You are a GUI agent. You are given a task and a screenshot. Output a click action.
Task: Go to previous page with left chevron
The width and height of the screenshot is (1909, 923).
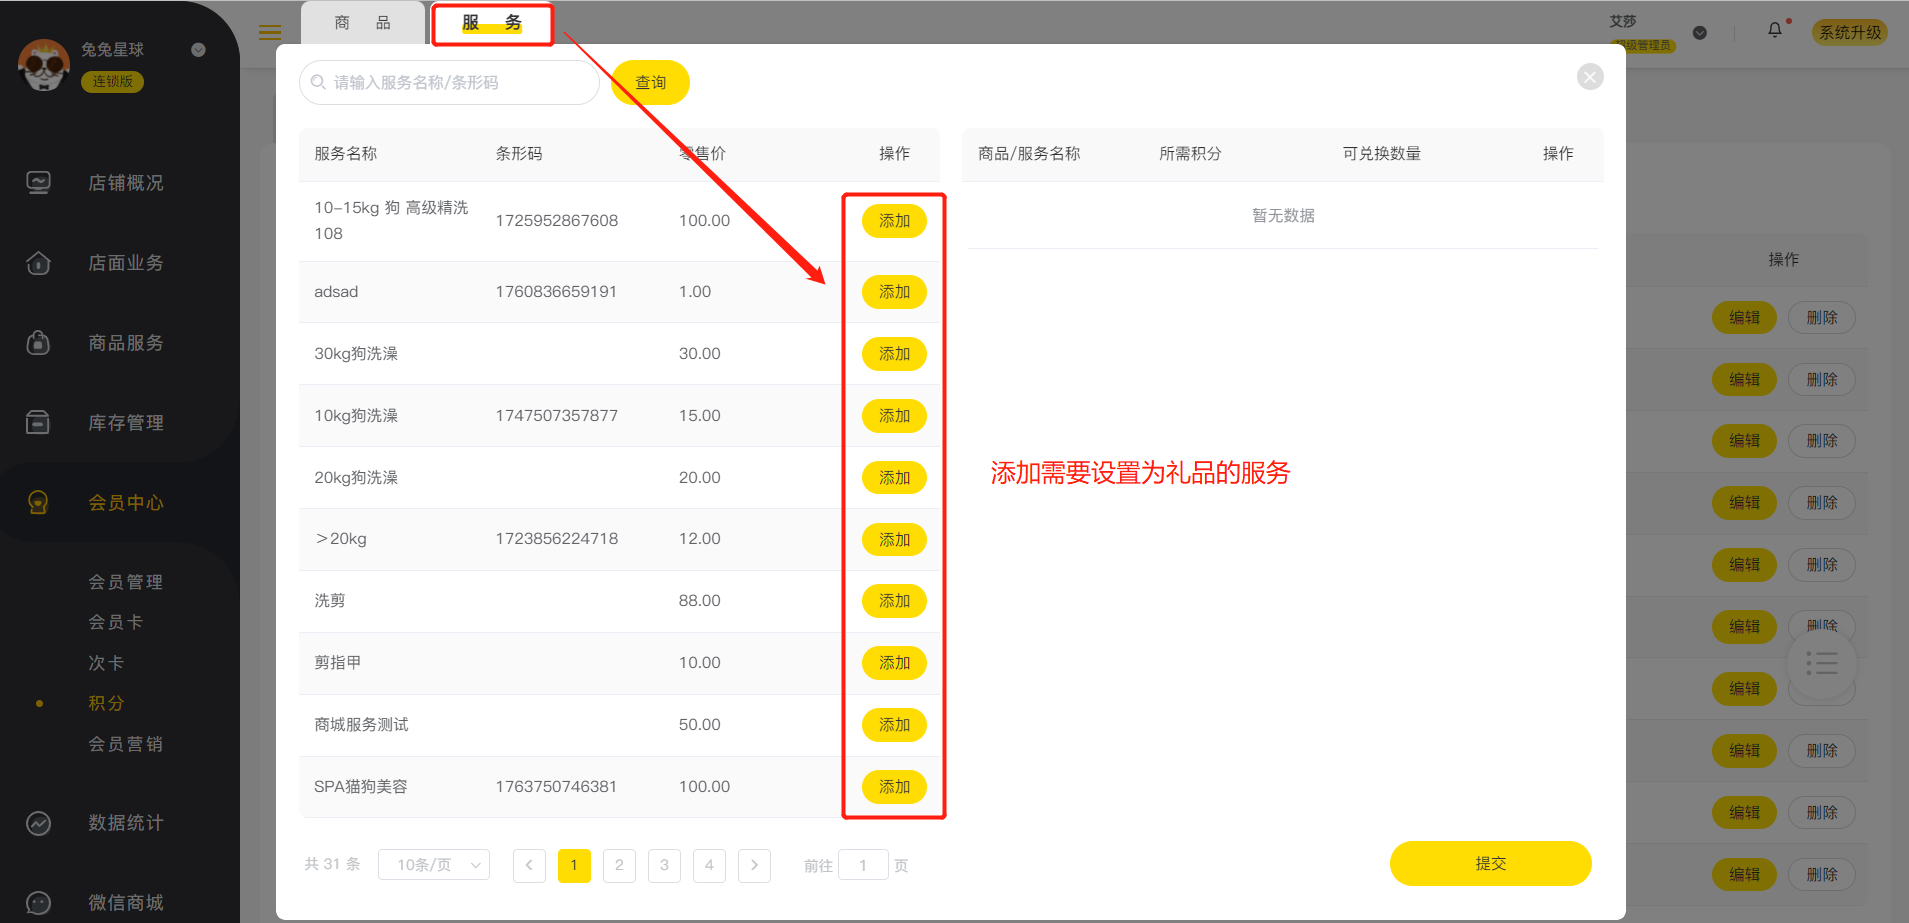point(529,865)
